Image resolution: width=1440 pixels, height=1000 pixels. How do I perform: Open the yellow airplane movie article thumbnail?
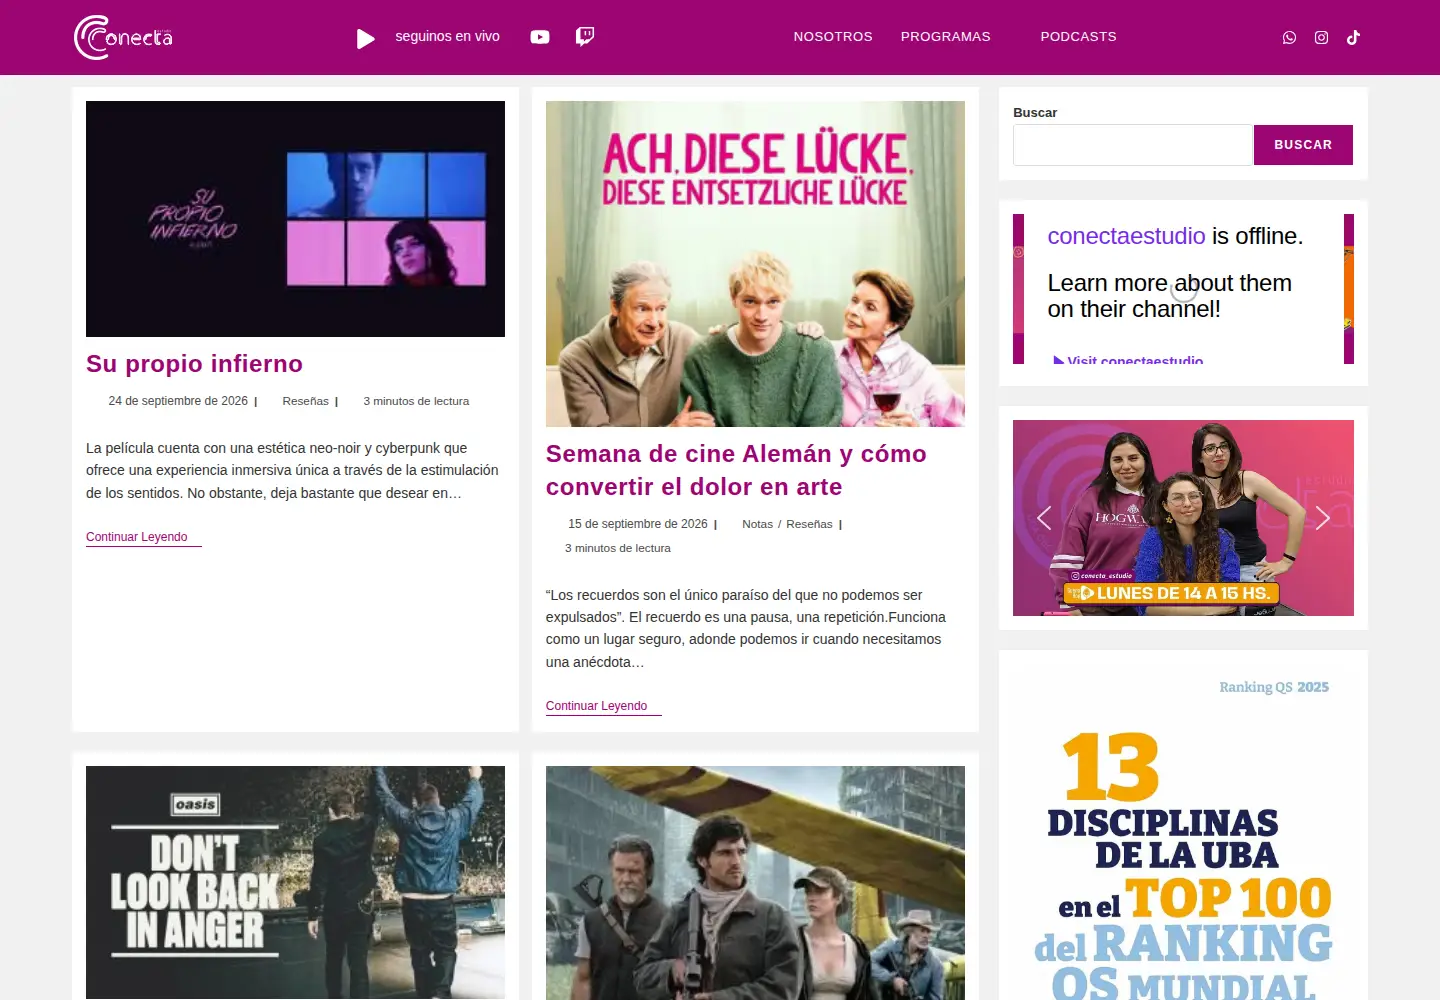755,882
